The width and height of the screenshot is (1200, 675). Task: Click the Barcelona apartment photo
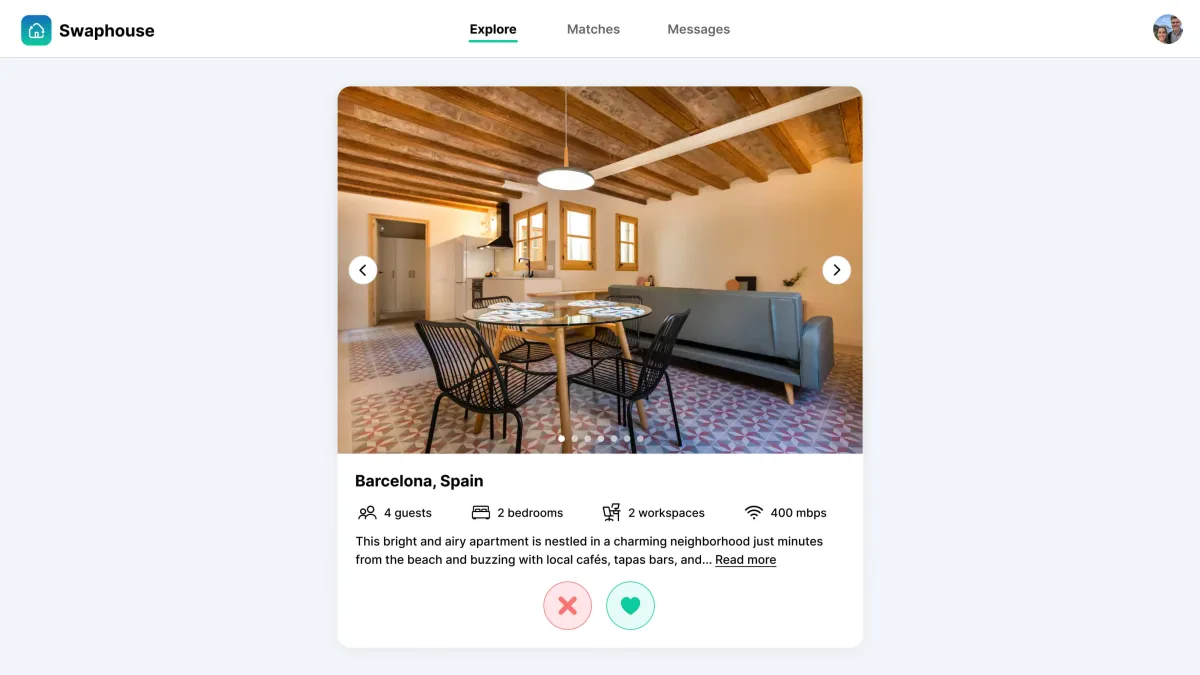(x=600, y=270)
